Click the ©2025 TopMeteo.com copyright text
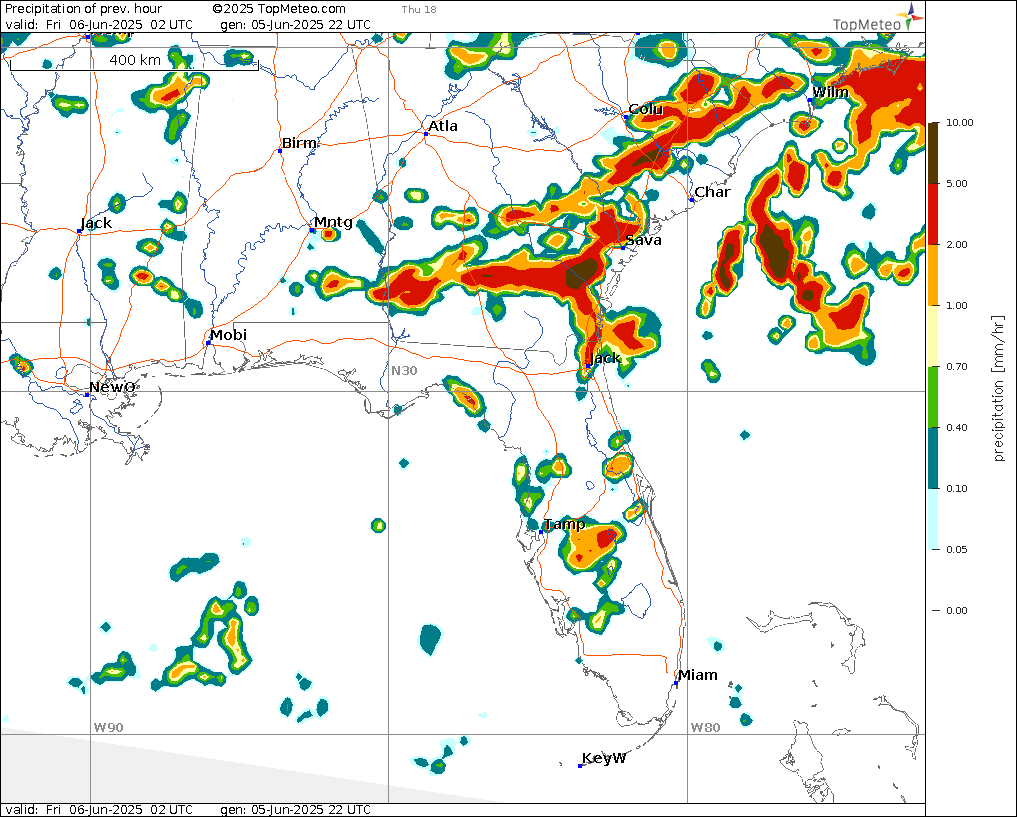The image size is (1017, 817). (x=279, y=9)
